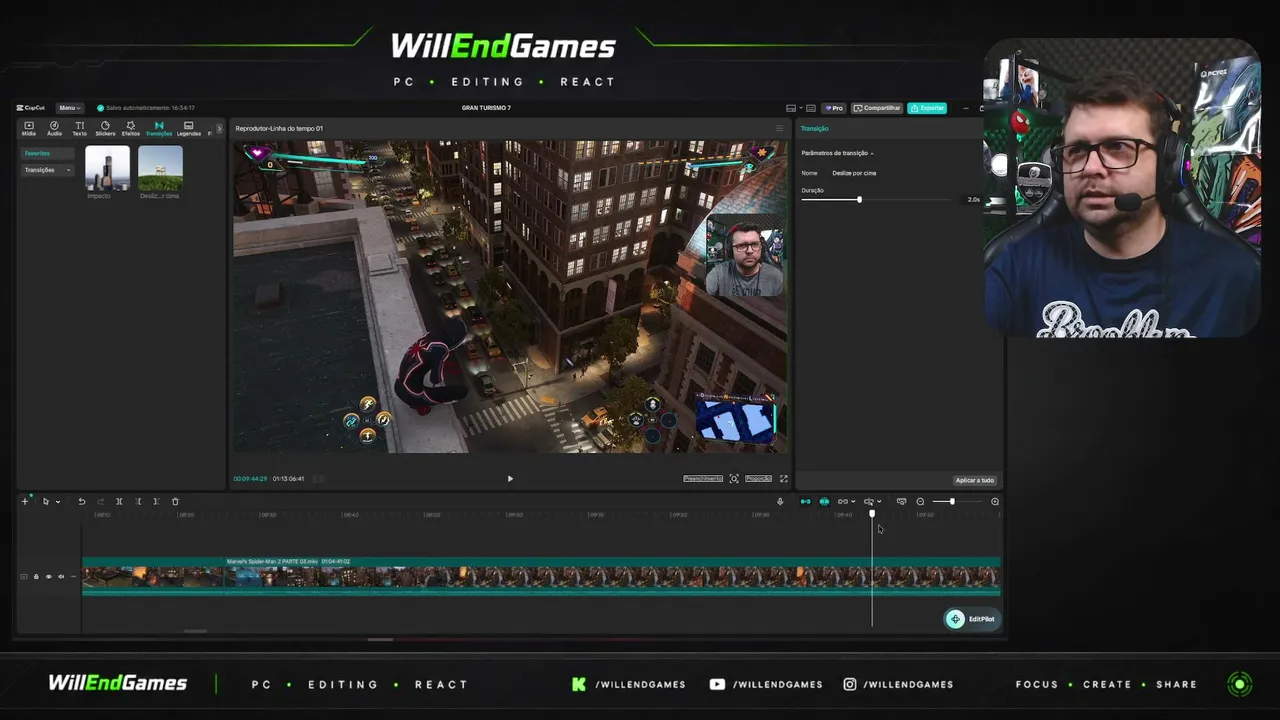Screen dimensions: 1280x720
Task: Toggle the clip linkage option
Action: 843,502
